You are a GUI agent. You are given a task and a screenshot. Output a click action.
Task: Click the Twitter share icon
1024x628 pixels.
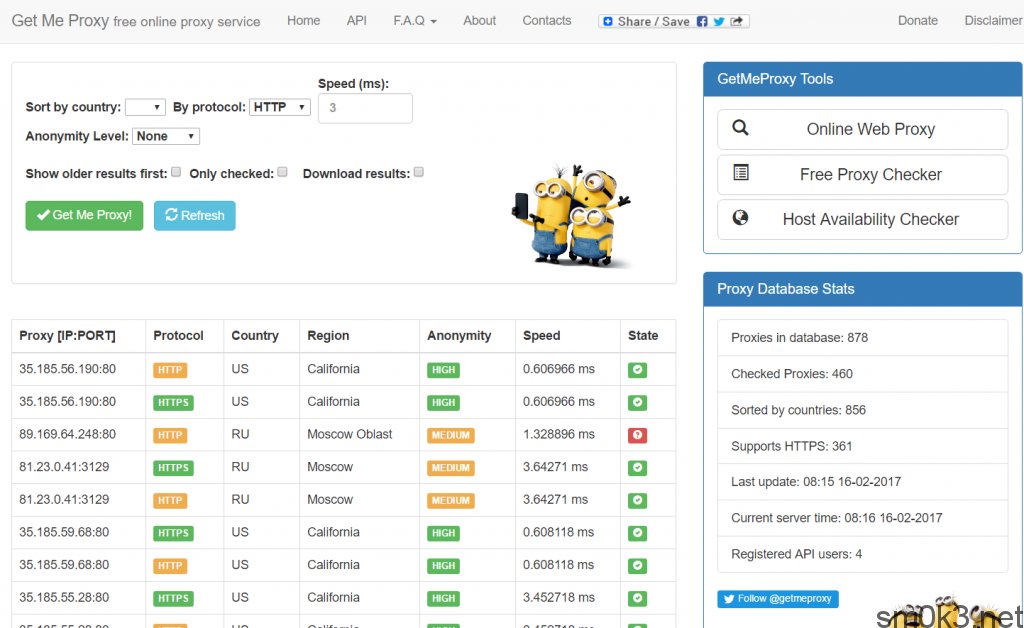pos(719,22)
